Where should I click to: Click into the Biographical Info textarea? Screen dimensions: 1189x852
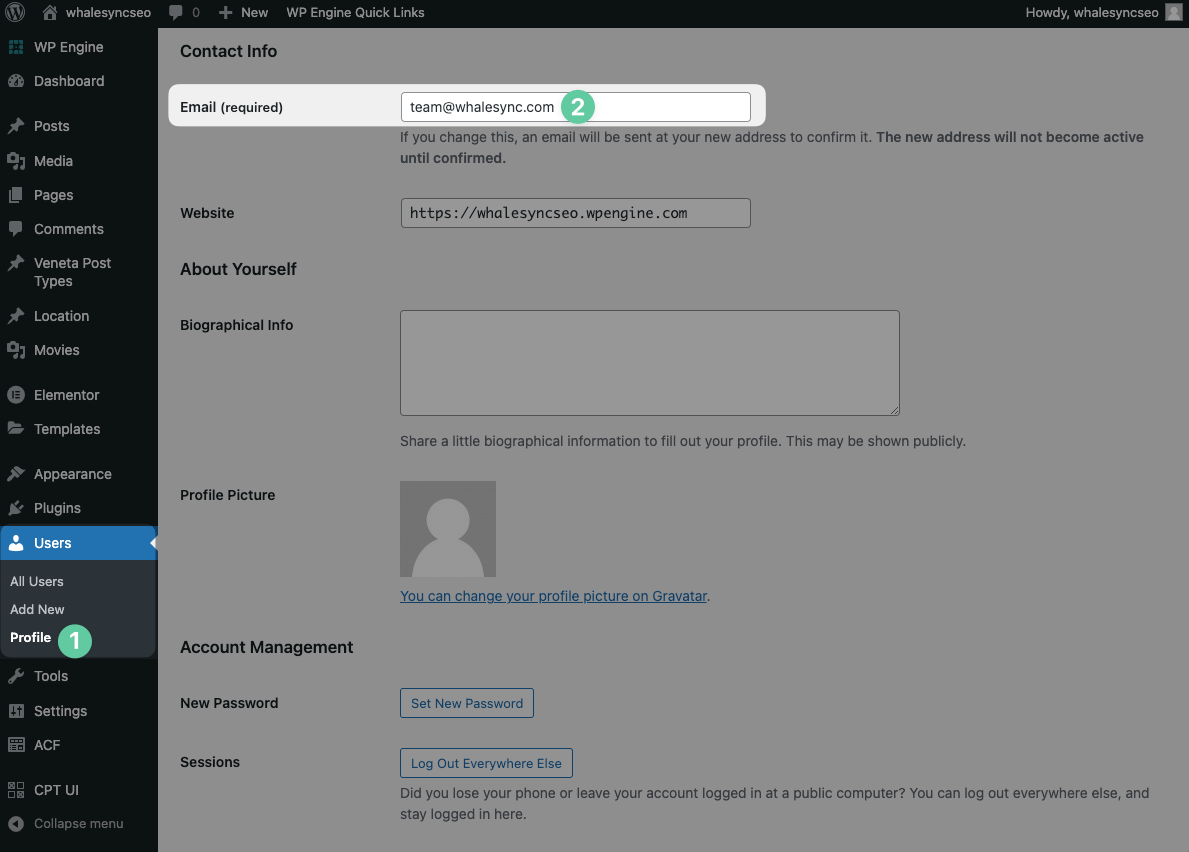tap(650, 363)
